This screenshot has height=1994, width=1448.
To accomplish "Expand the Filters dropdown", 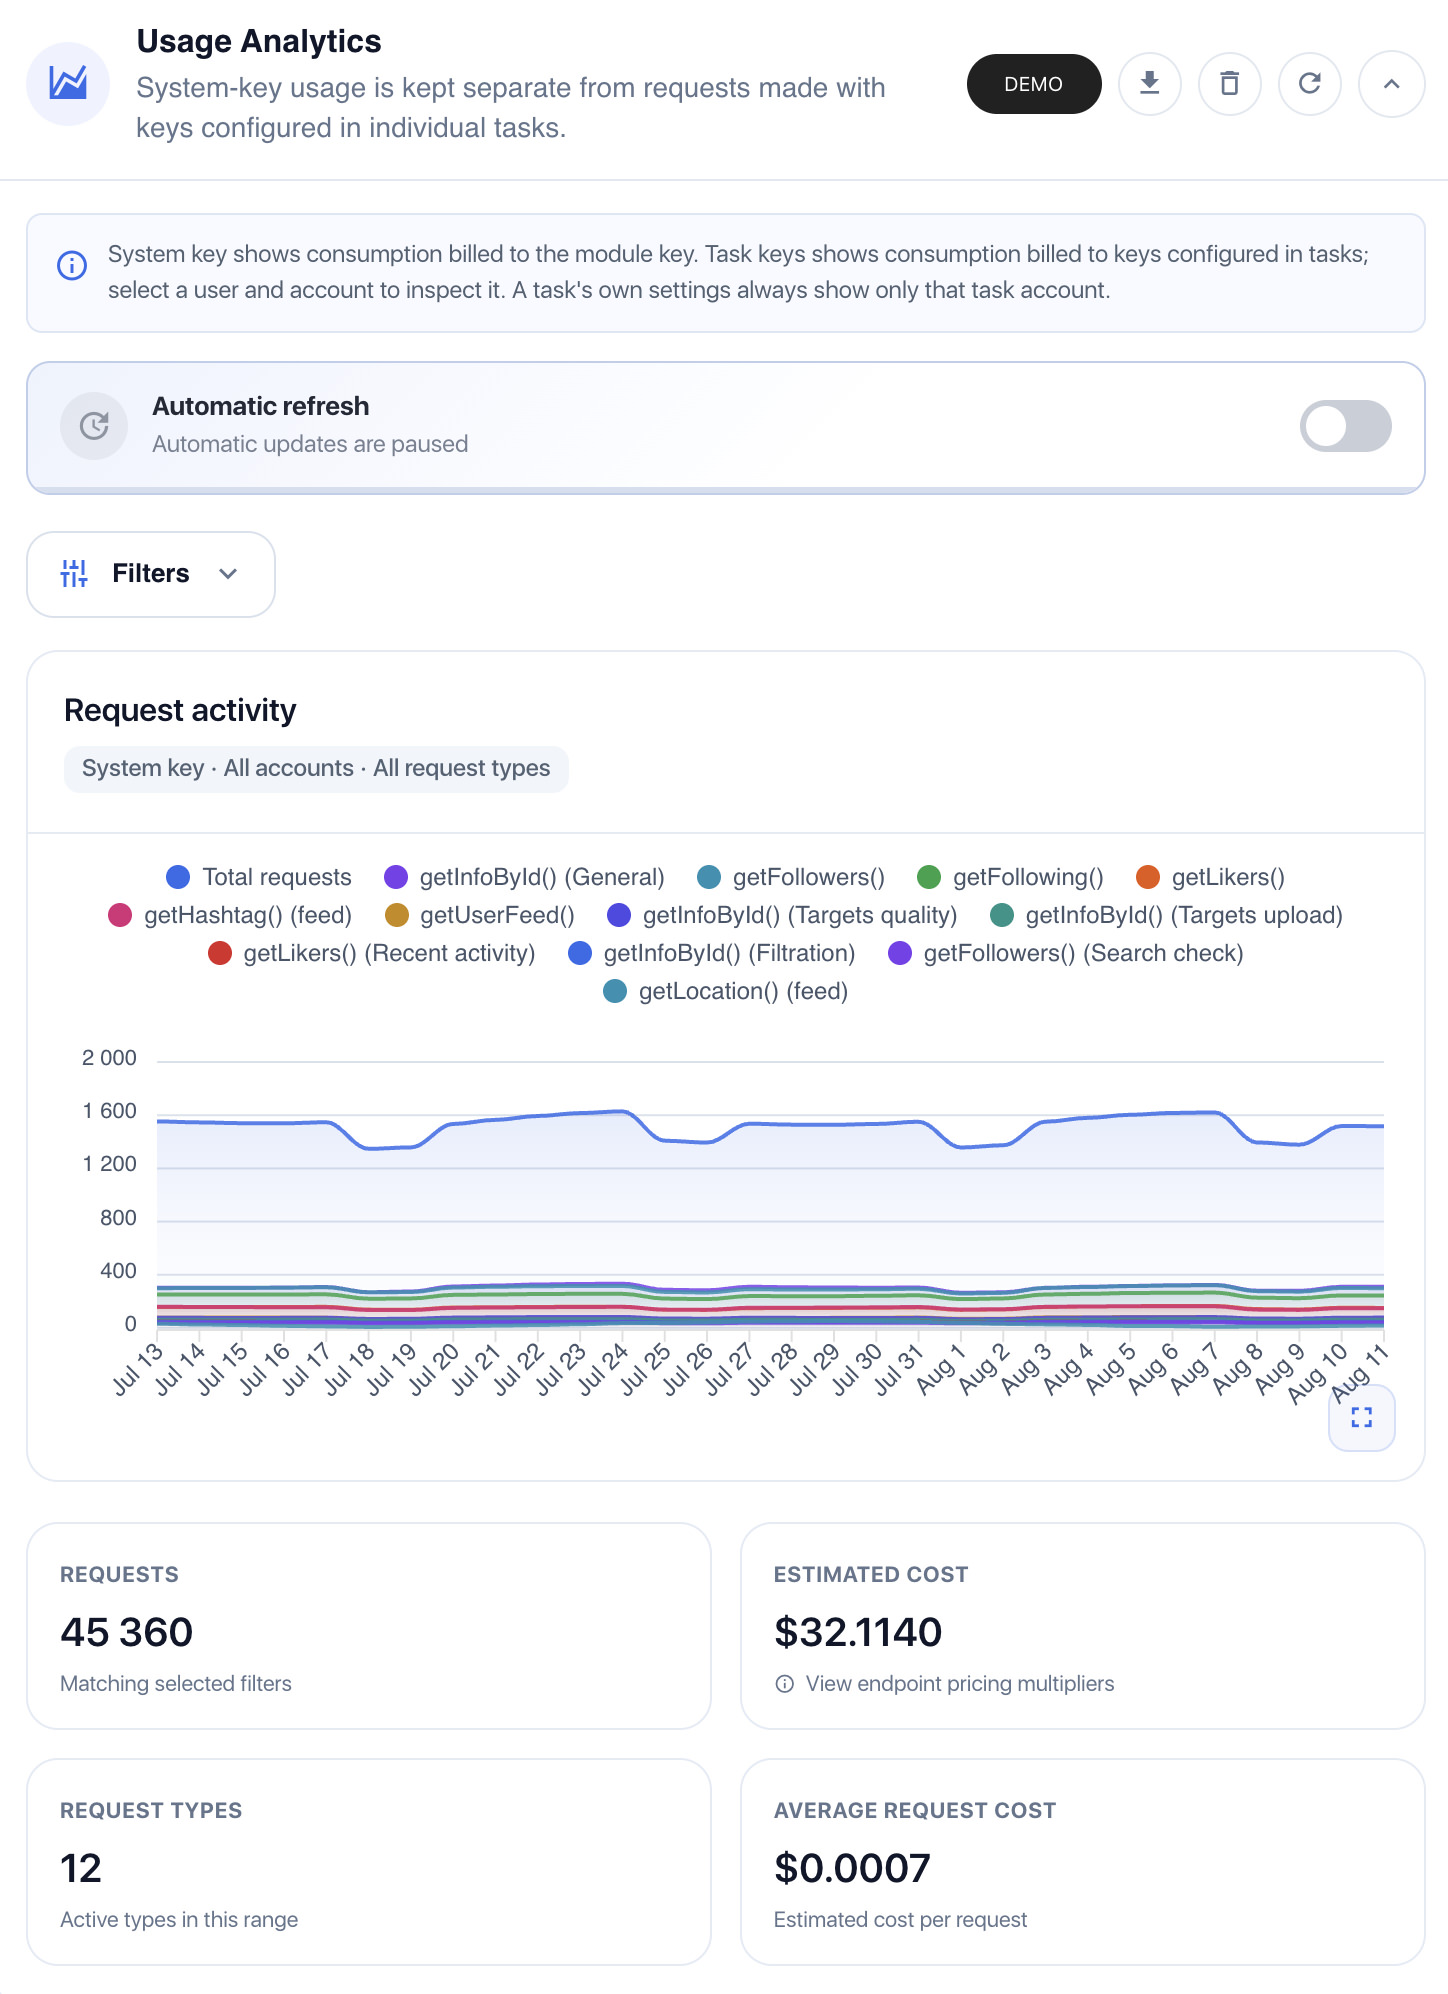I will click(x=151, y=574).
